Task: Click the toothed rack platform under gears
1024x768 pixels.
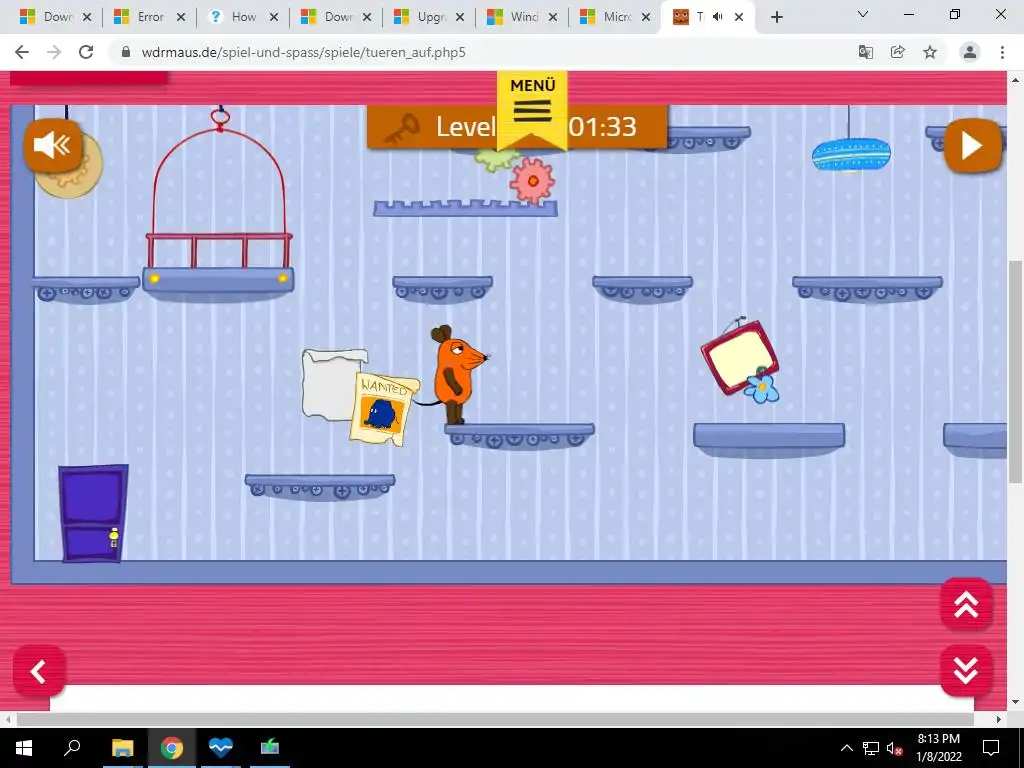Action: [465, 208]
